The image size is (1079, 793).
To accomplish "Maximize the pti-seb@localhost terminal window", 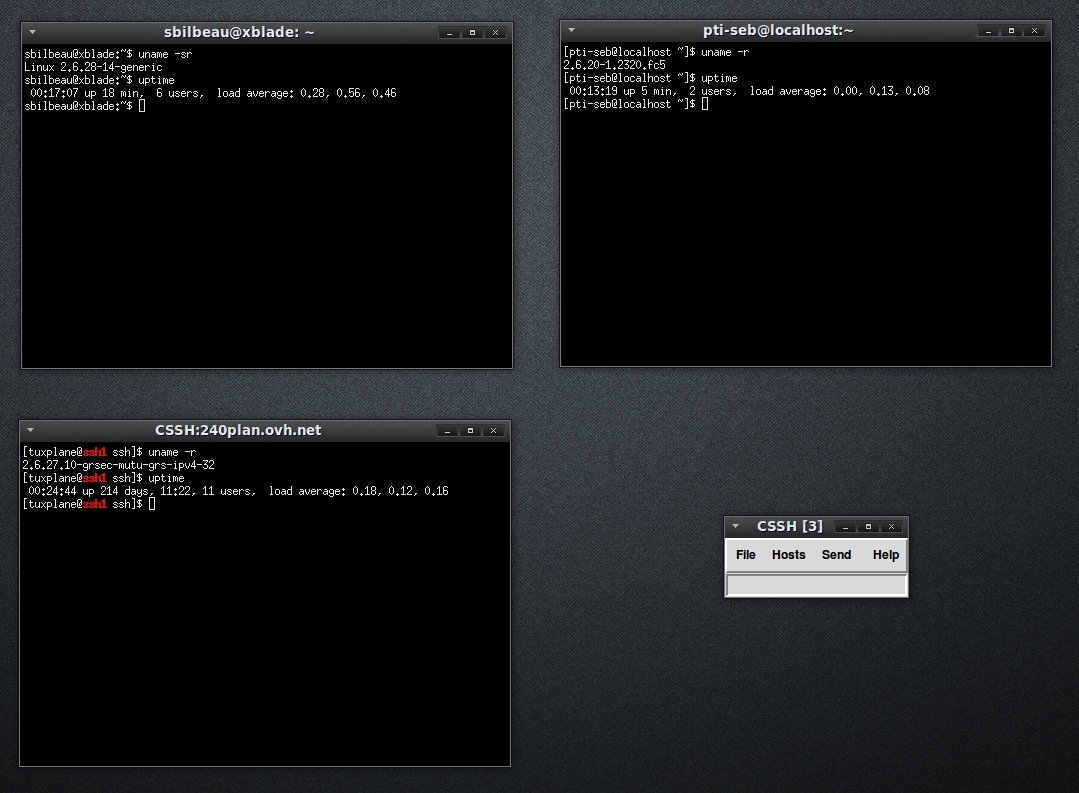I will point(1011,31).
